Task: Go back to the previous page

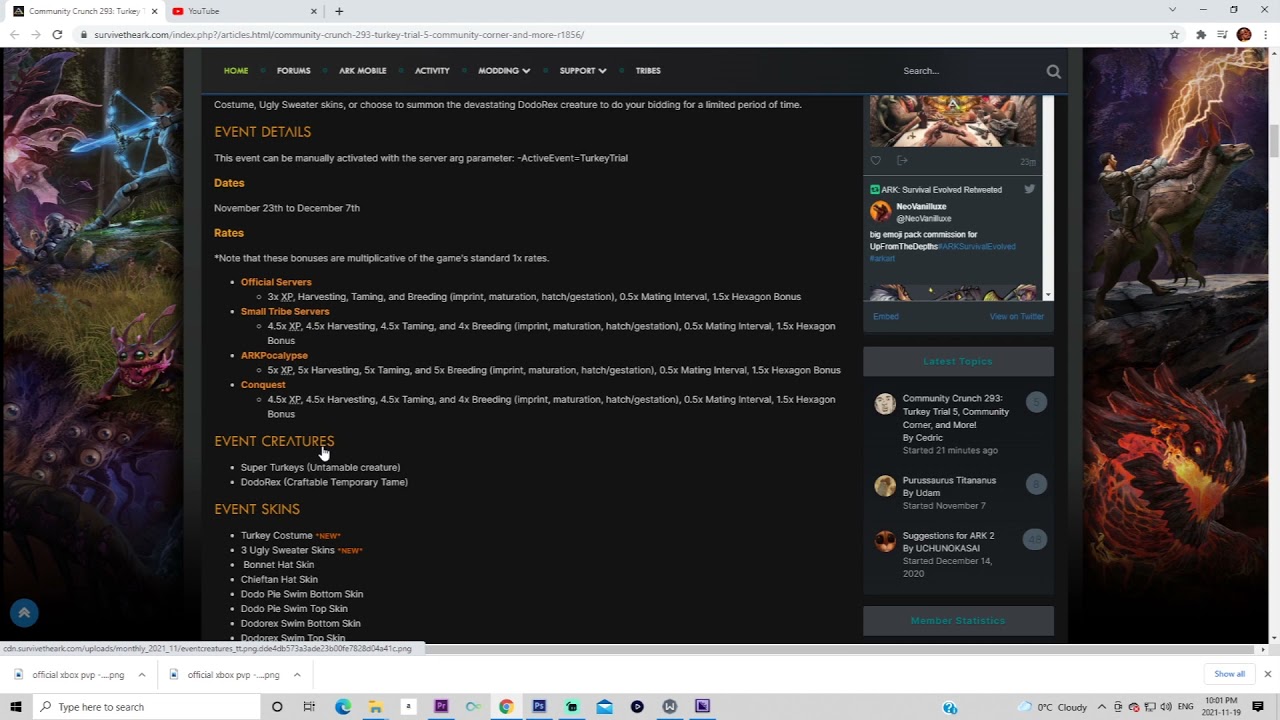Action: click(x=13, y=34)
